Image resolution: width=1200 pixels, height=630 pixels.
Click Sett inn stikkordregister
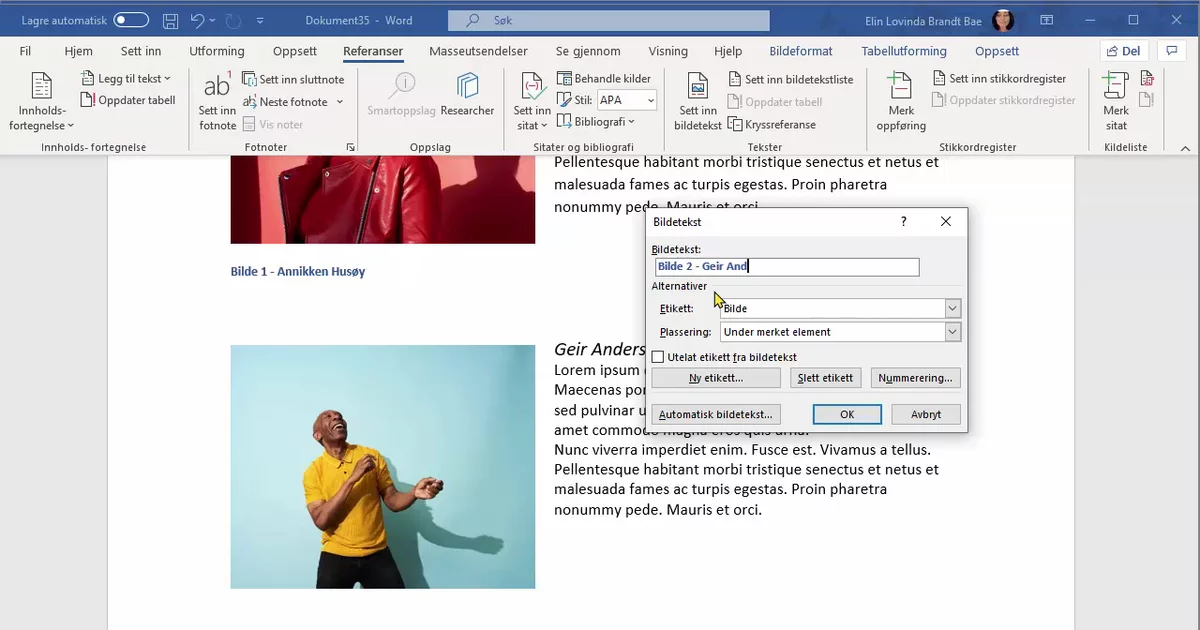[x=999, y=78]
